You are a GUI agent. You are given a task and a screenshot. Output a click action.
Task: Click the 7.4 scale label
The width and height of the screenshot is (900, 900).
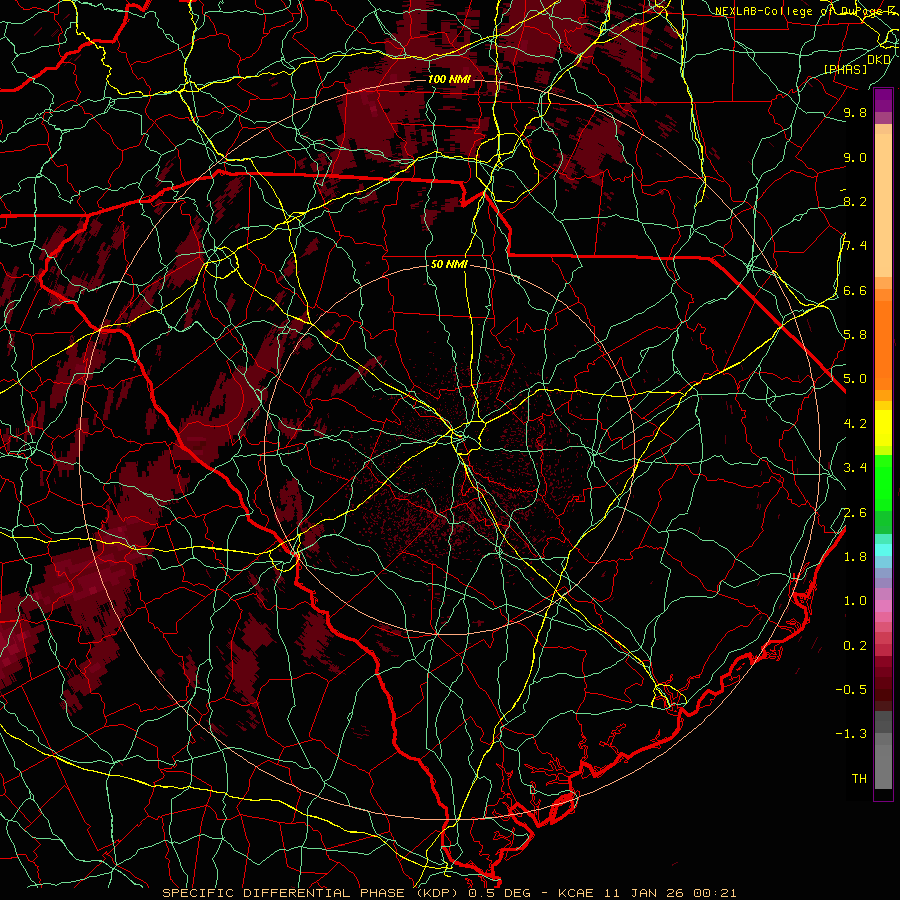pos(855,246)
